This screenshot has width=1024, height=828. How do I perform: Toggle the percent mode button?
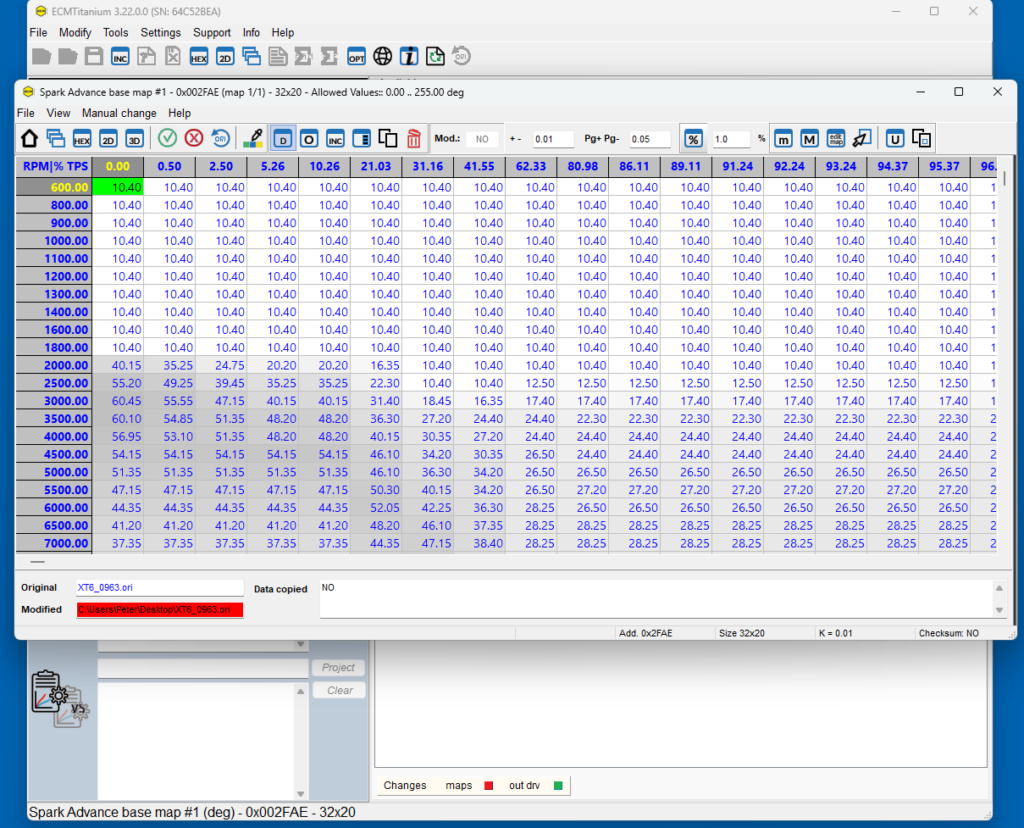[x=694, y=138]
